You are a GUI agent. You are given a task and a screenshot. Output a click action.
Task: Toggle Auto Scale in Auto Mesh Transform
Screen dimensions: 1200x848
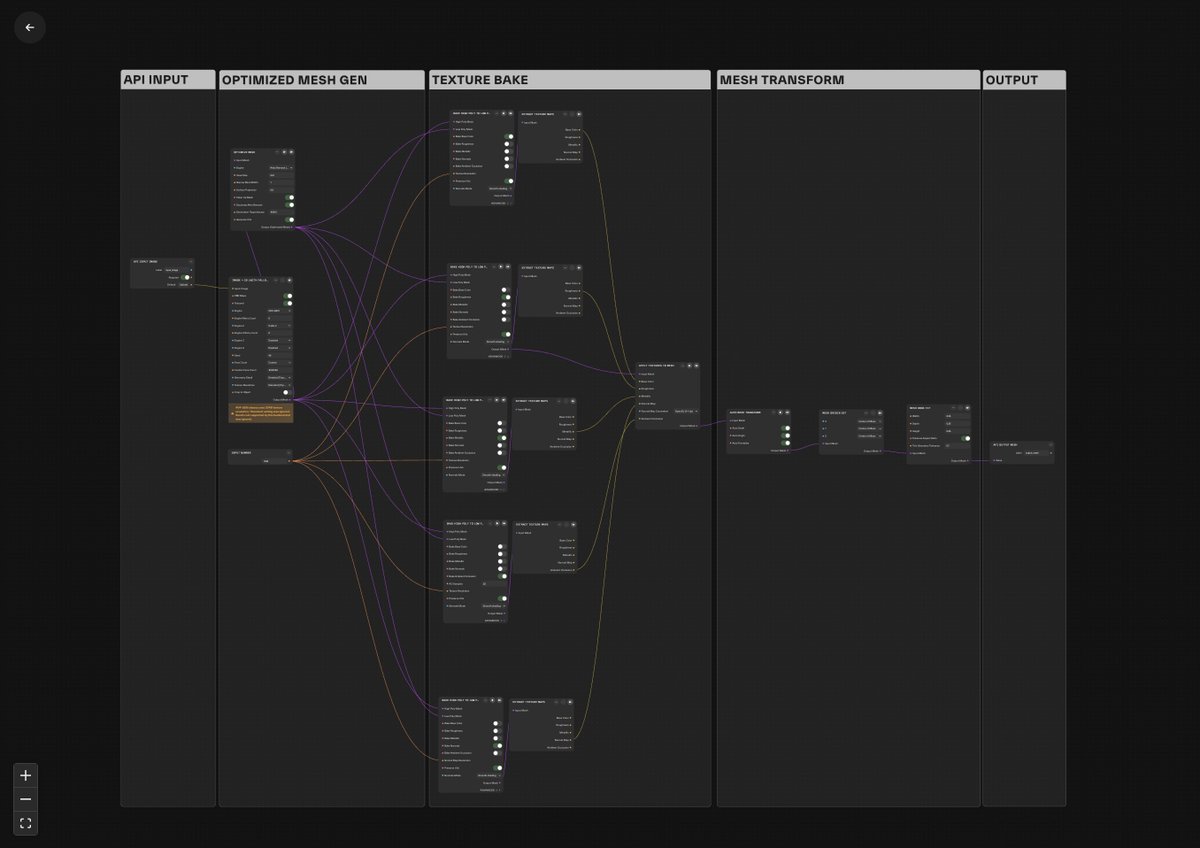[785, 428]
